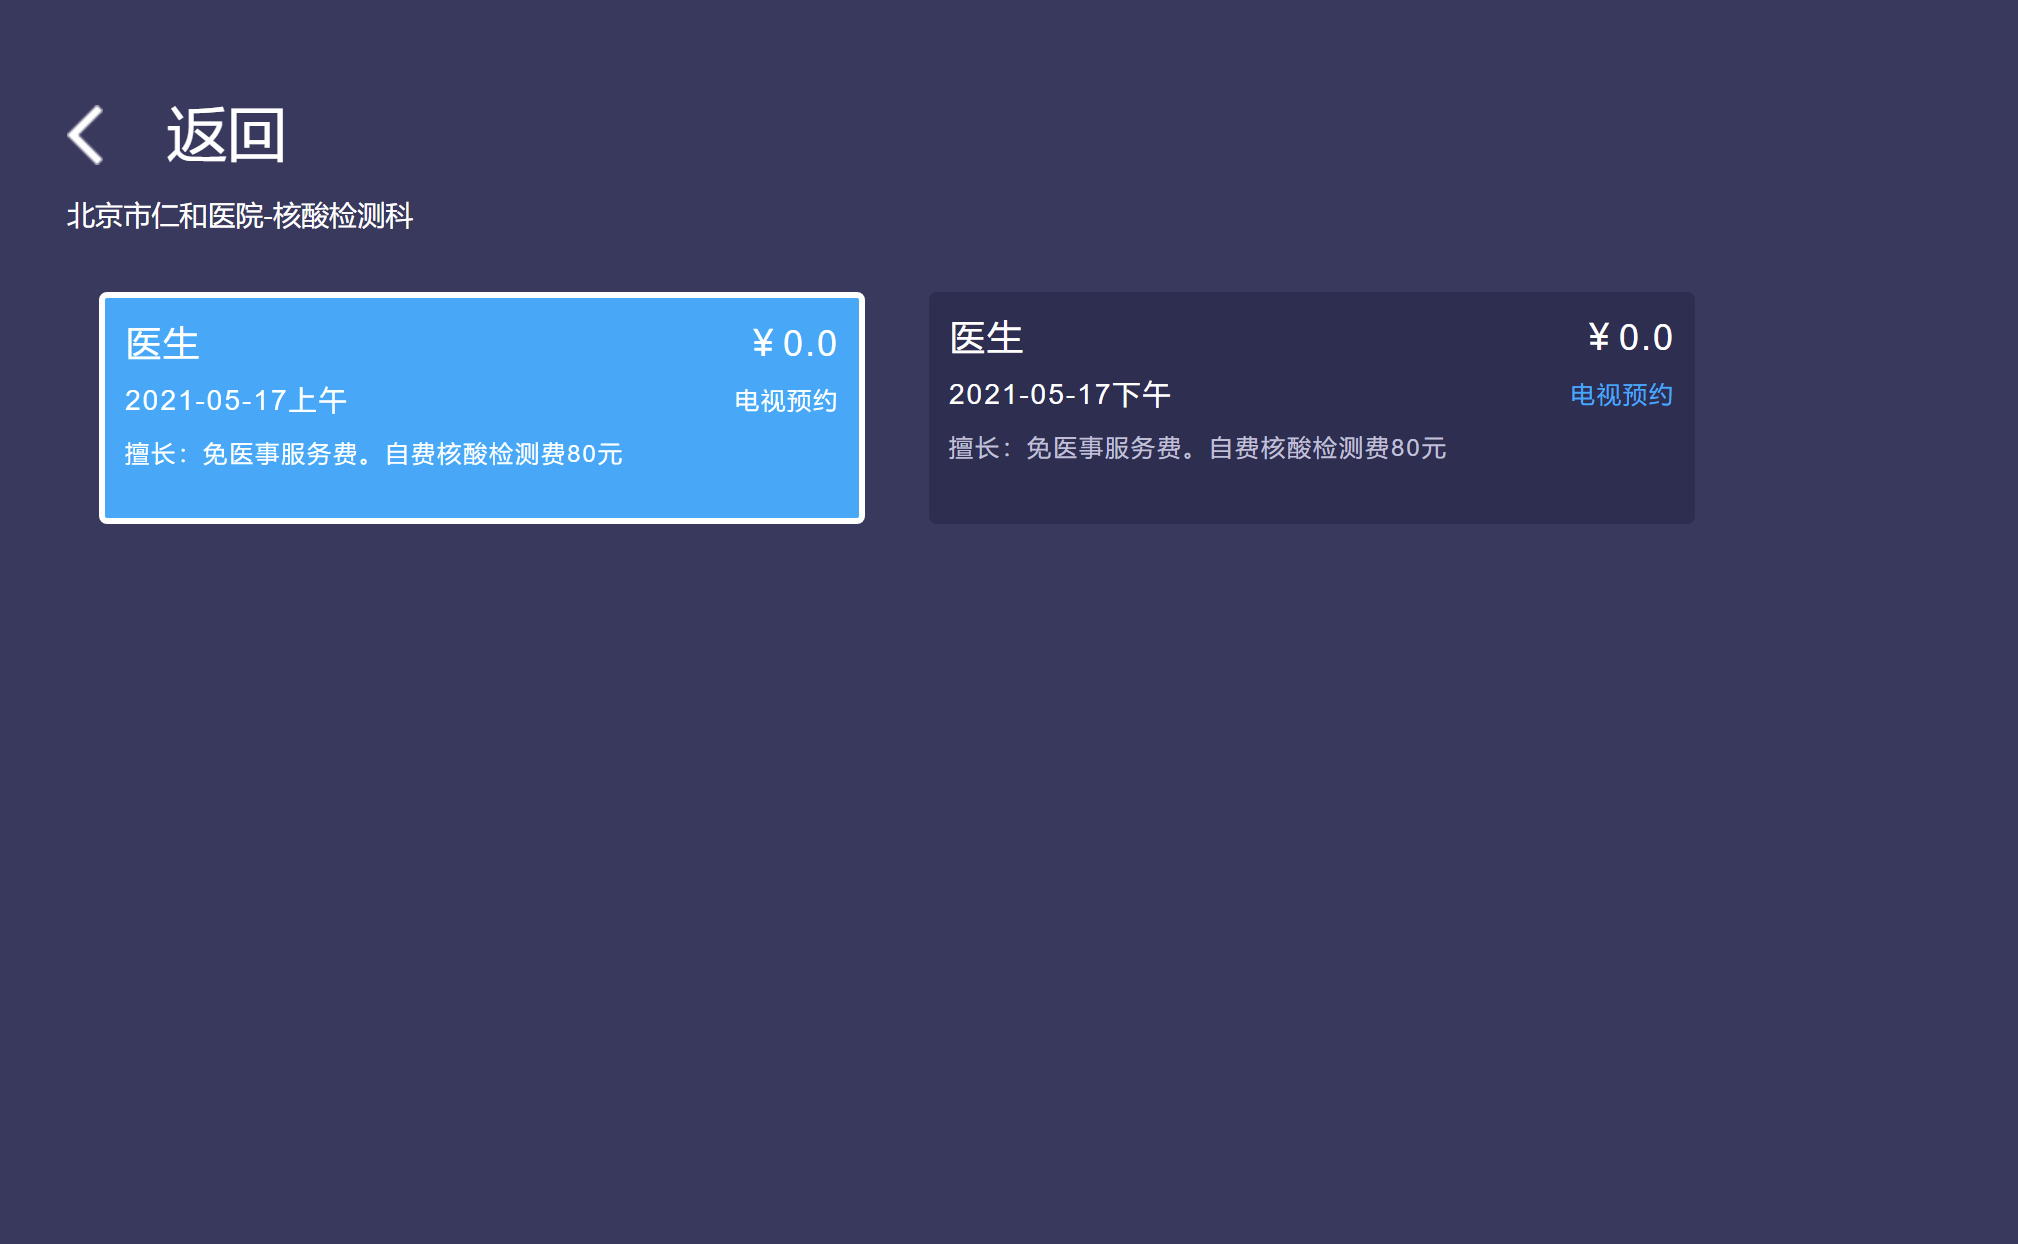Select the 2021-05-17上午 doctor card
This screenshot has width=2018, height=1244.
482,408
